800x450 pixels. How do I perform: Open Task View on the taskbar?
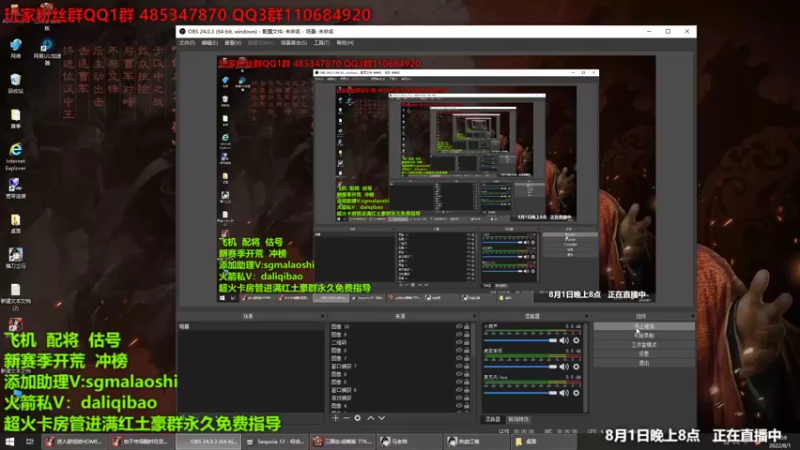pyautogui.click(x=30, y=441)
